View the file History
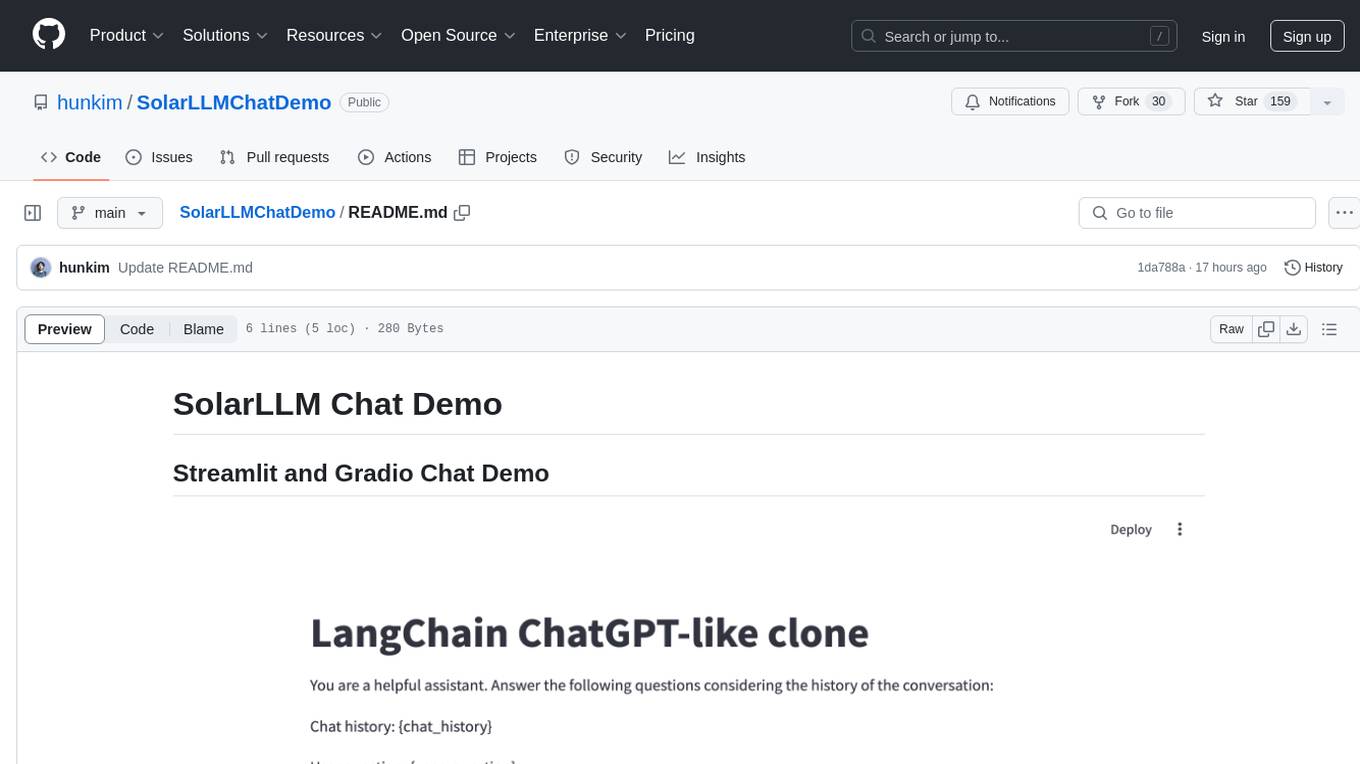Viewport: 1360px width, 764px height. click(x=1313, y=268)
